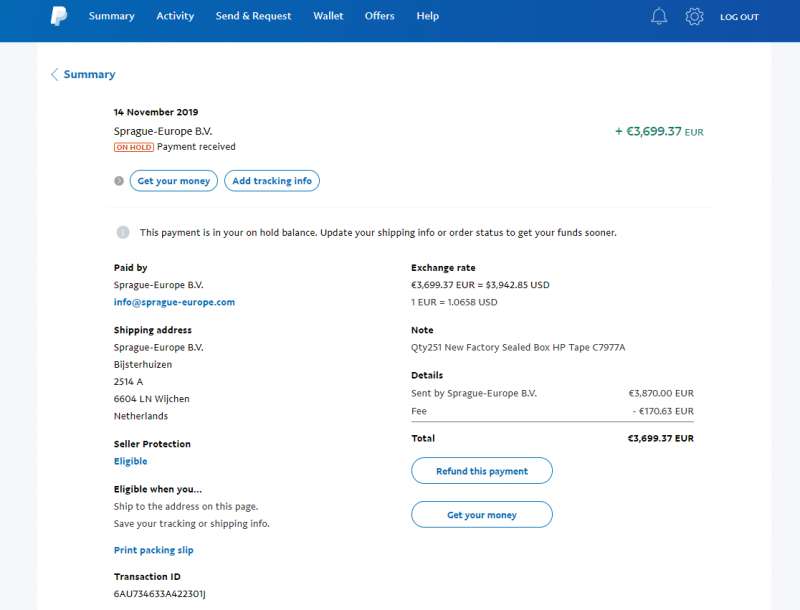Click the grey help icon beside Get your money
Image resolution: width=800 pixels, height=610 pixels.
click(119, 181)
